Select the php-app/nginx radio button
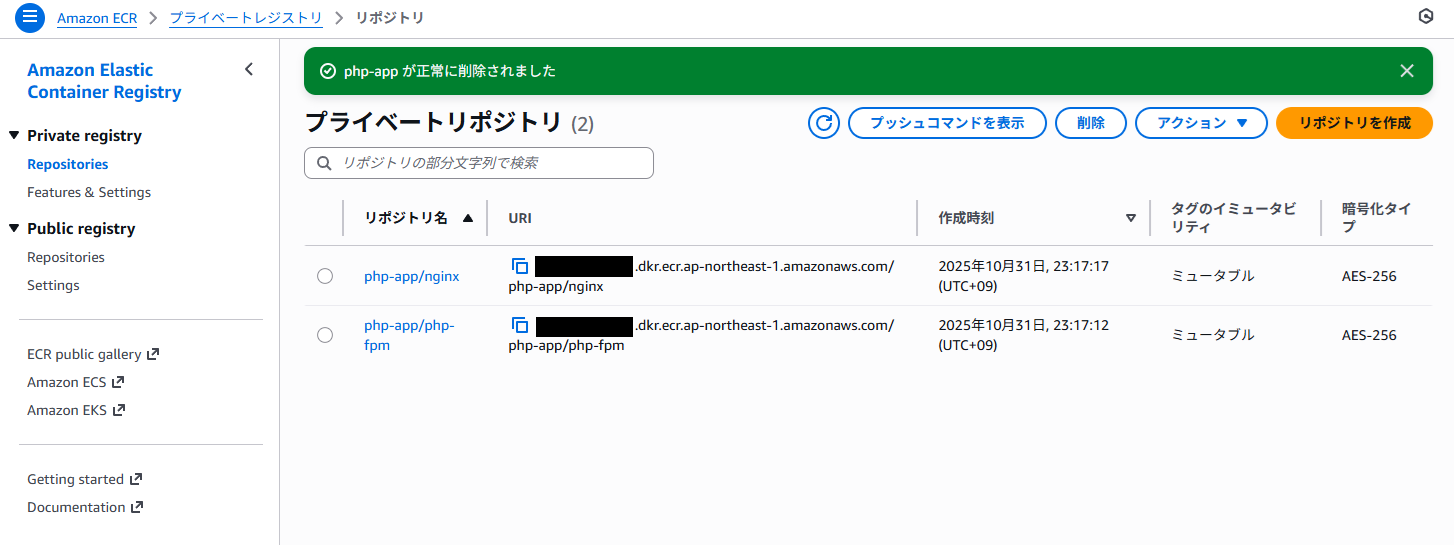This screenshot has width=1454, height=545. pyautogui.click(x=325, y=276)
